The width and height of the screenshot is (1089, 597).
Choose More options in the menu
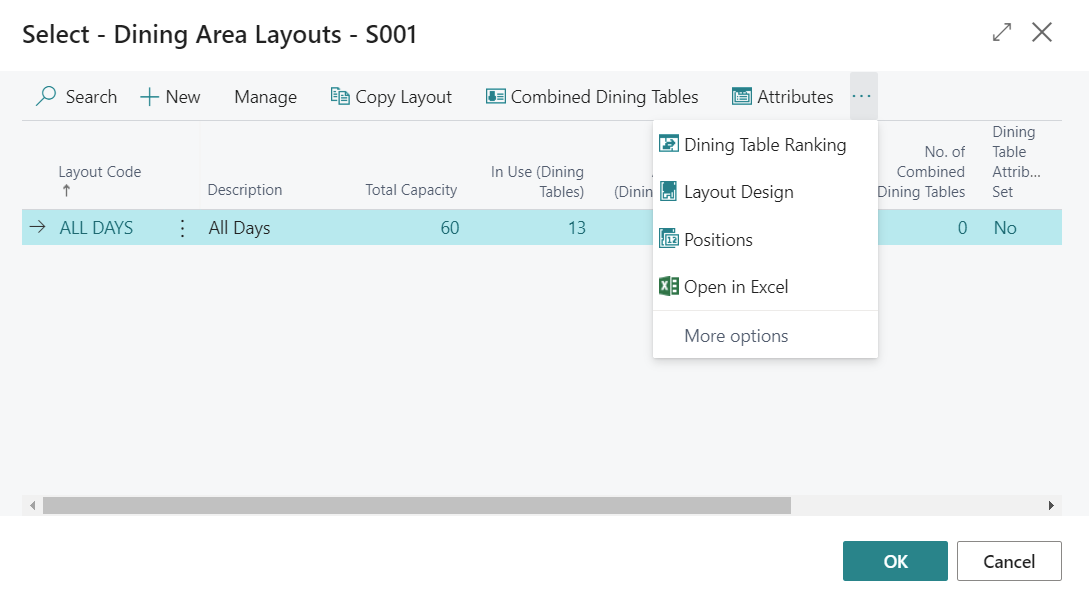click(736, 336)
